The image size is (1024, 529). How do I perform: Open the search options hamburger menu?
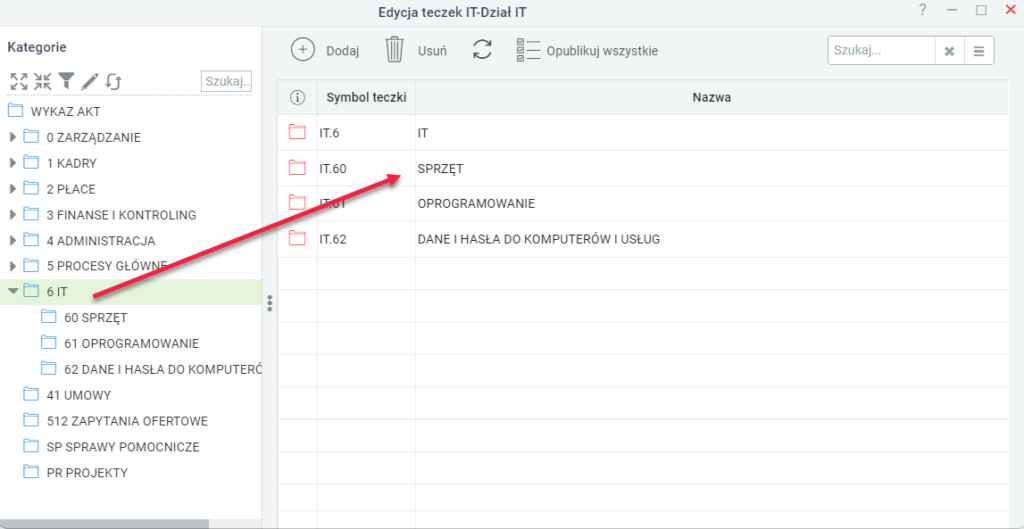coord(978,51)
